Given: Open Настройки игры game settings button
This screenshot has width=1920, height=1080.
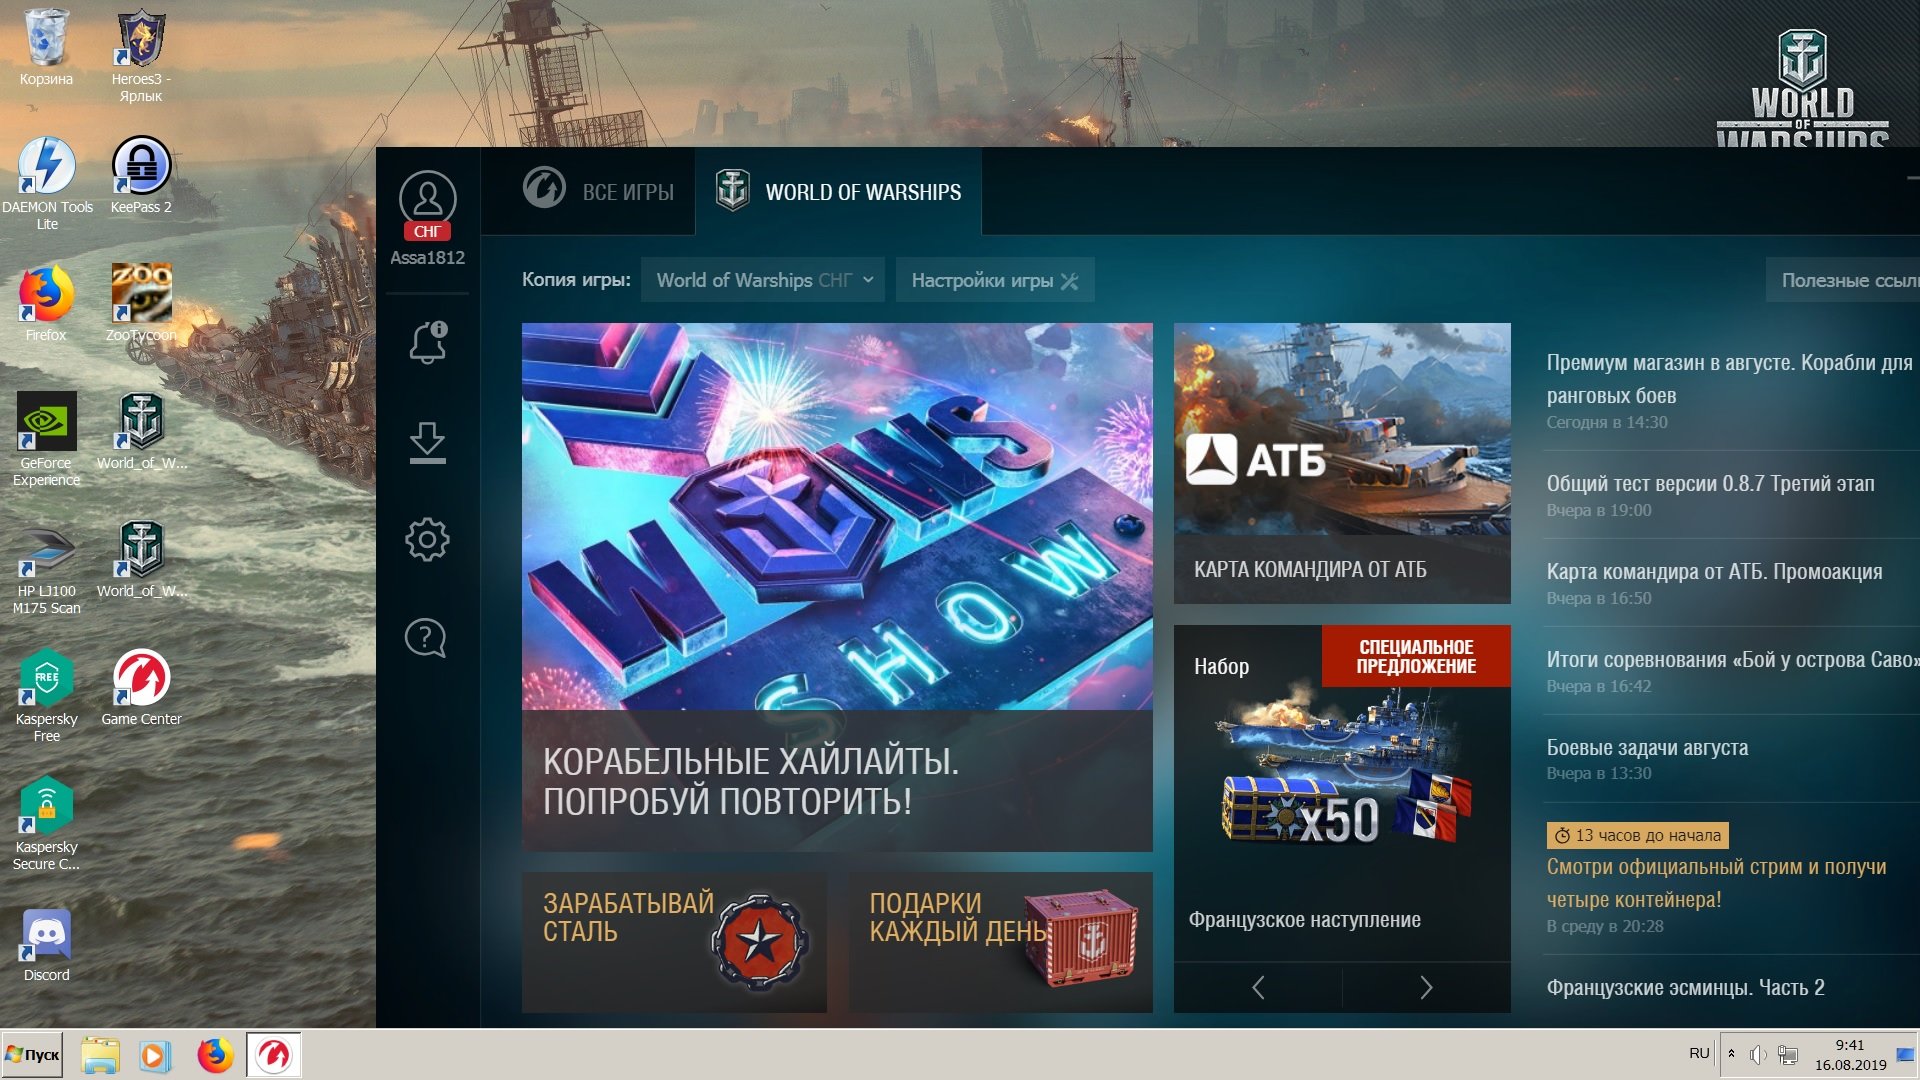Looking at the screenshot, I should (x=995, y=280).
